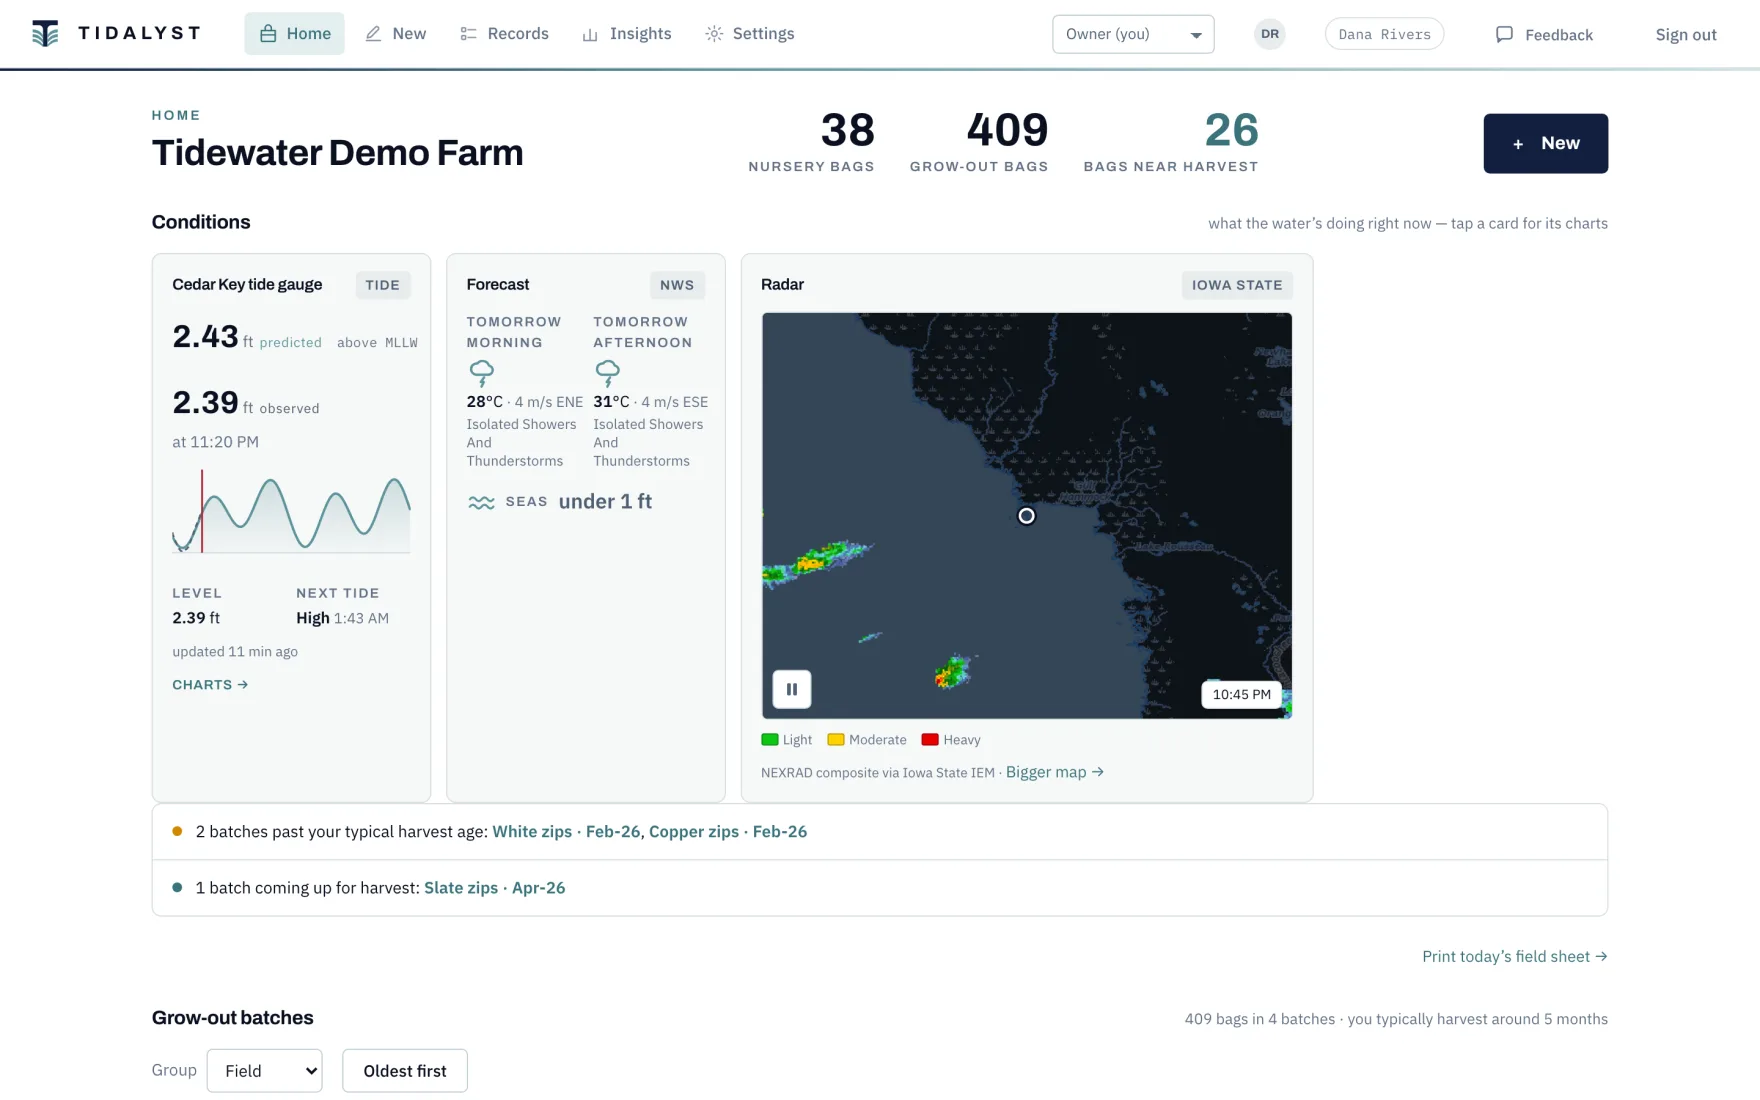Open the Slate zips · Apr-26 batch

(x=494, y=887)
